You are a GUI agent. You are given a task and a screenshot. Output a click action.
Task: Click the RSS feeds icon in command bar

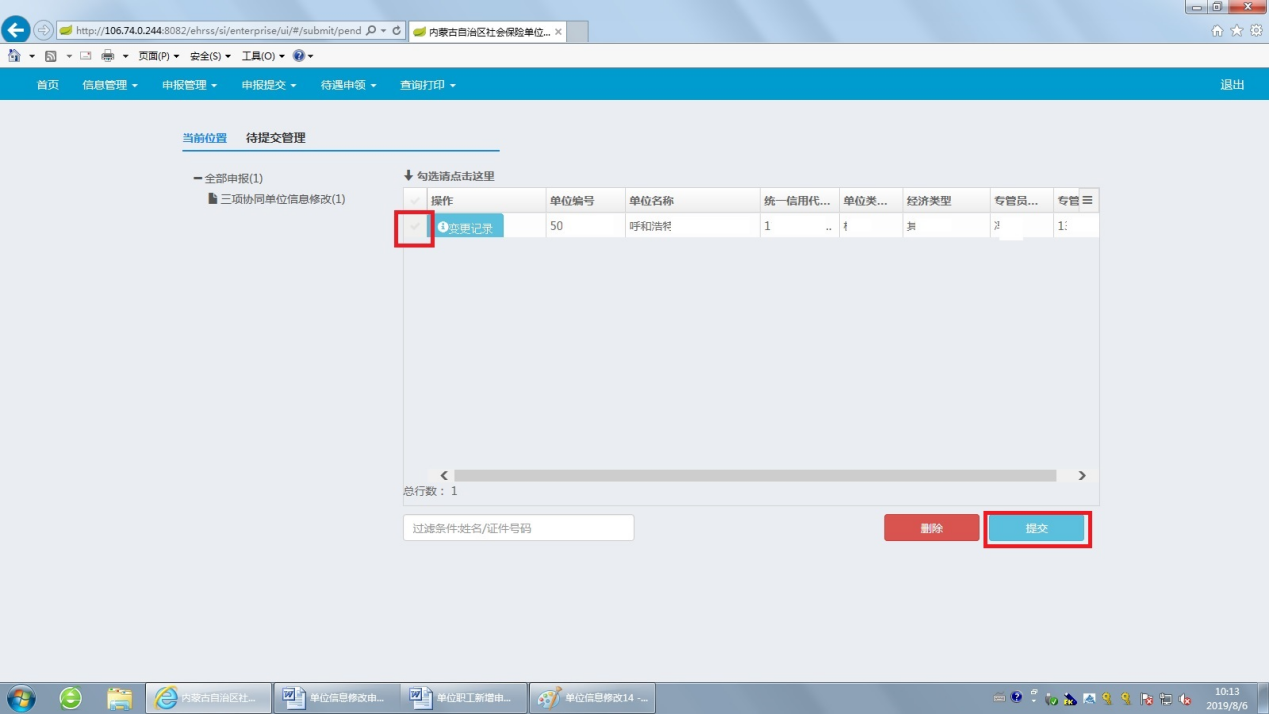(51, 56)
